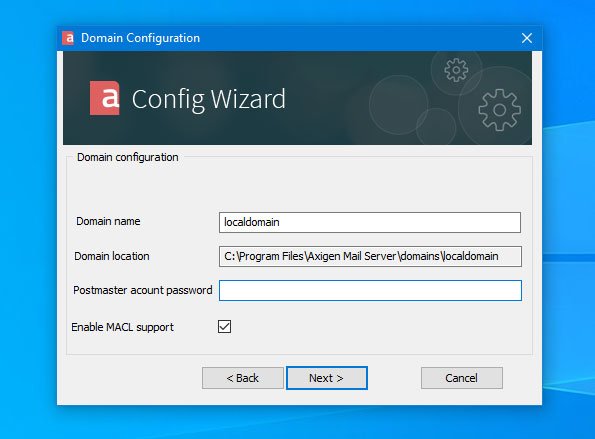
Task: Click the Postmaster acount password label
Action: tap(143, 290)
